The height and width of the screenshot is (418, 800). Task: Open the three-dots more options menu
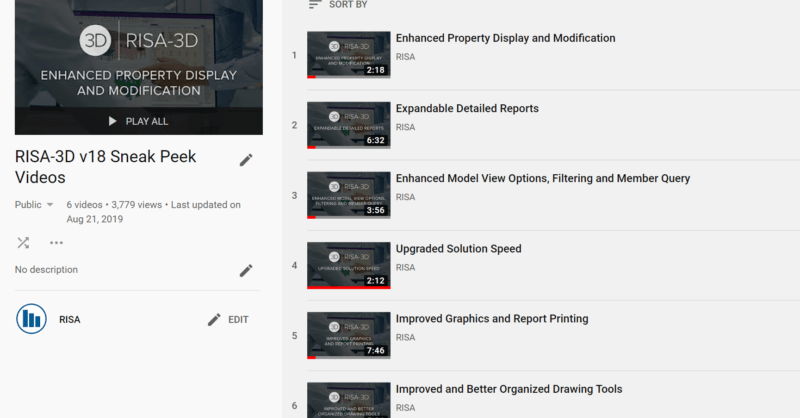click(x=56, y=242)
